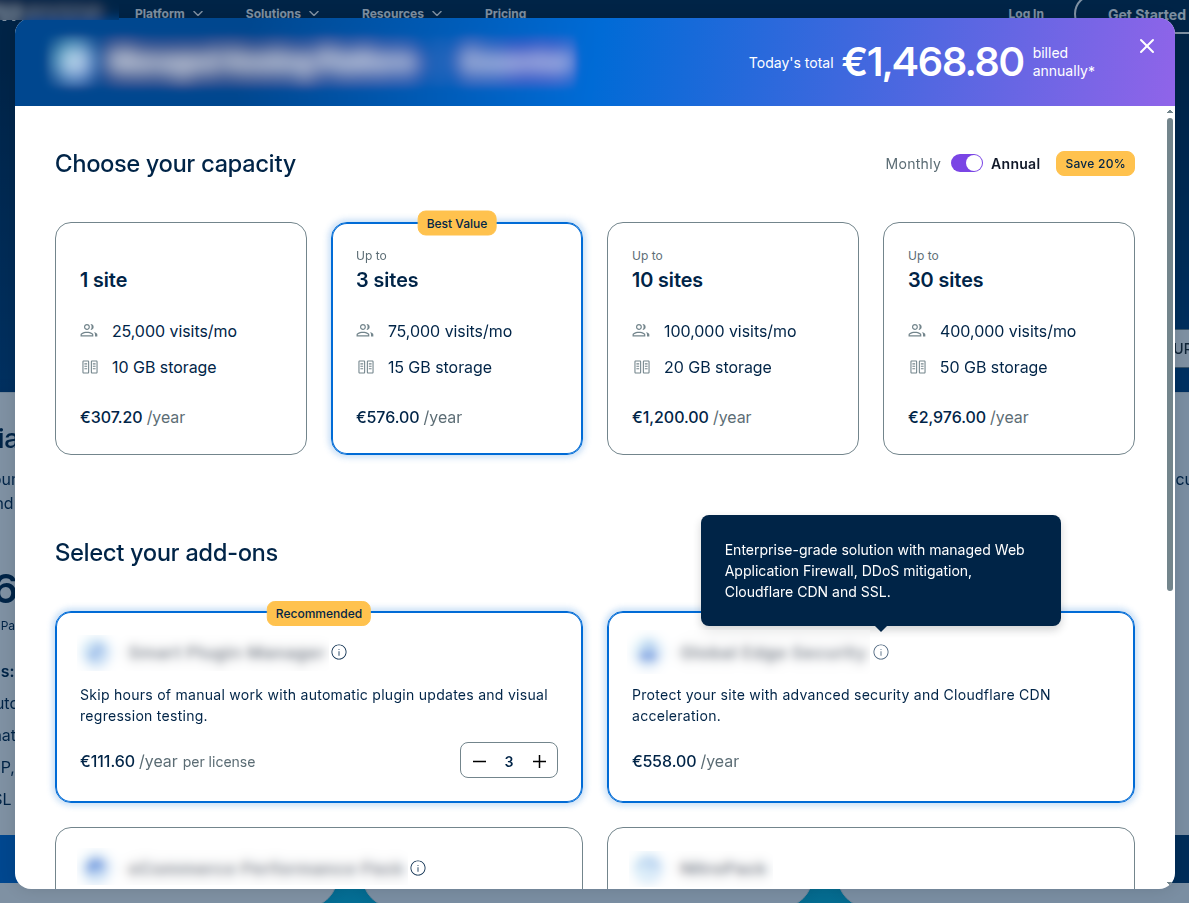
Task: Click the license quantity value 3
Action: [509, 761]
